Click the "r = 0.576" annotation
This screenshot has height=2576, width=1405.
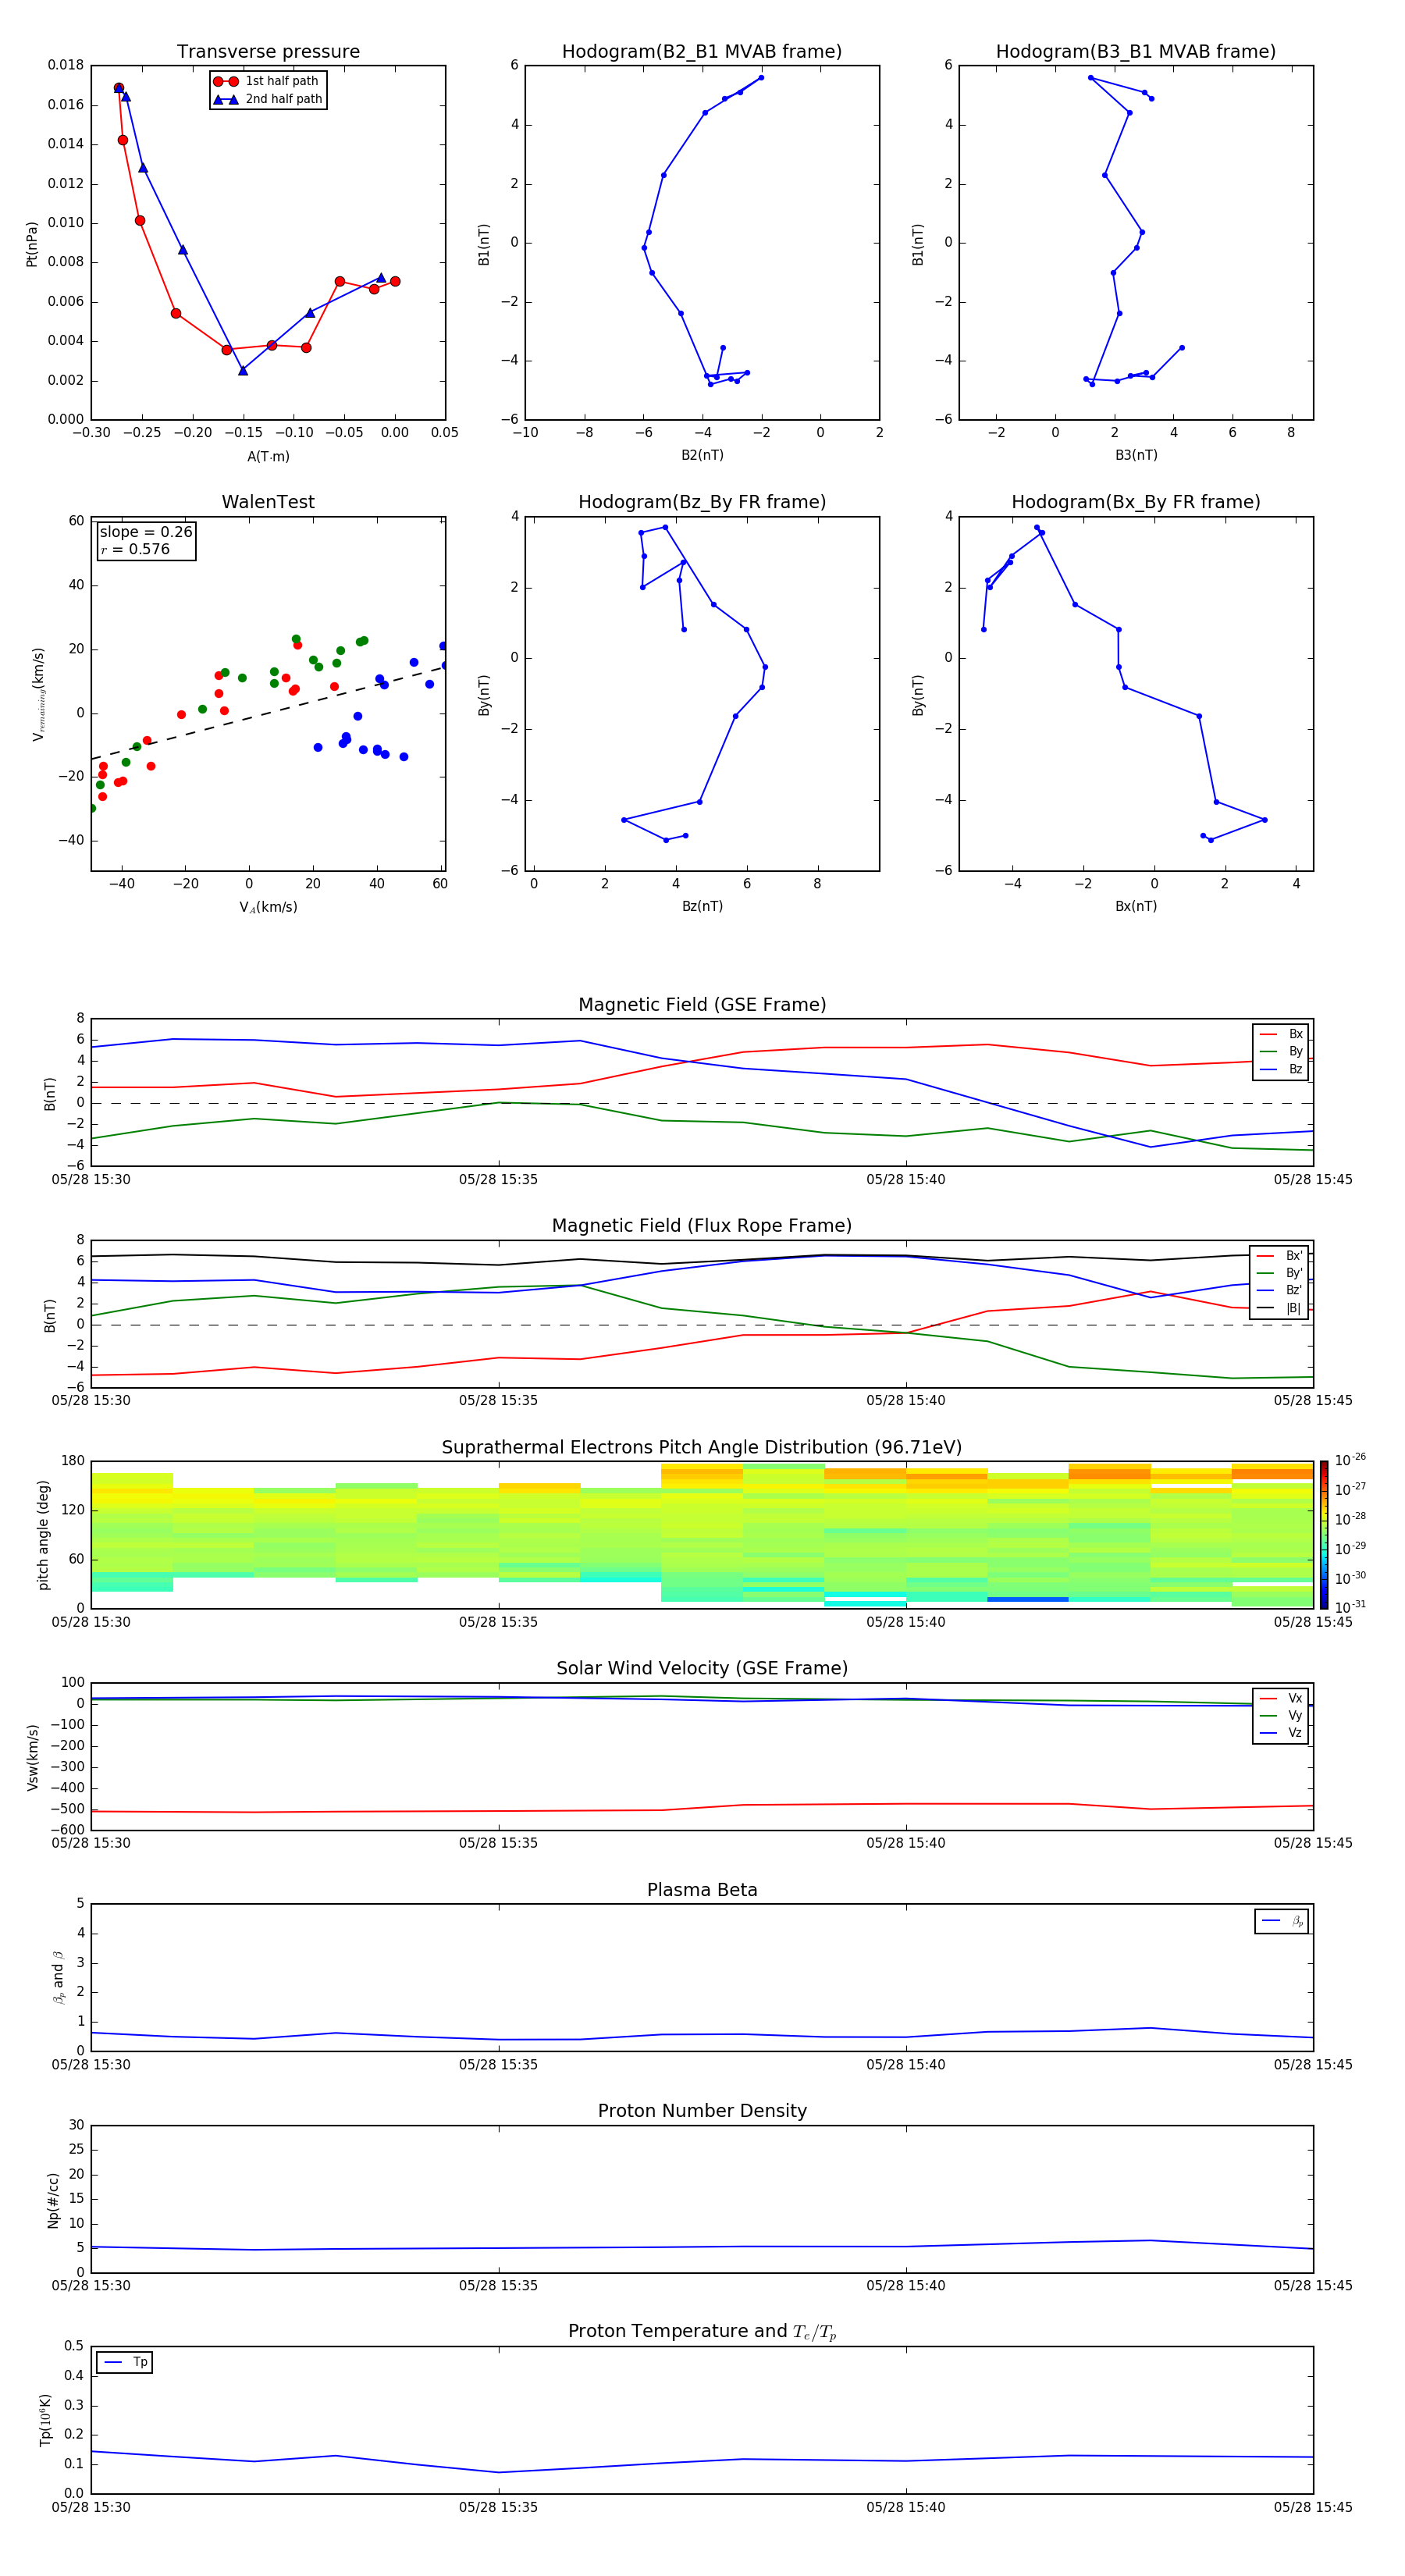pos(135,550)
